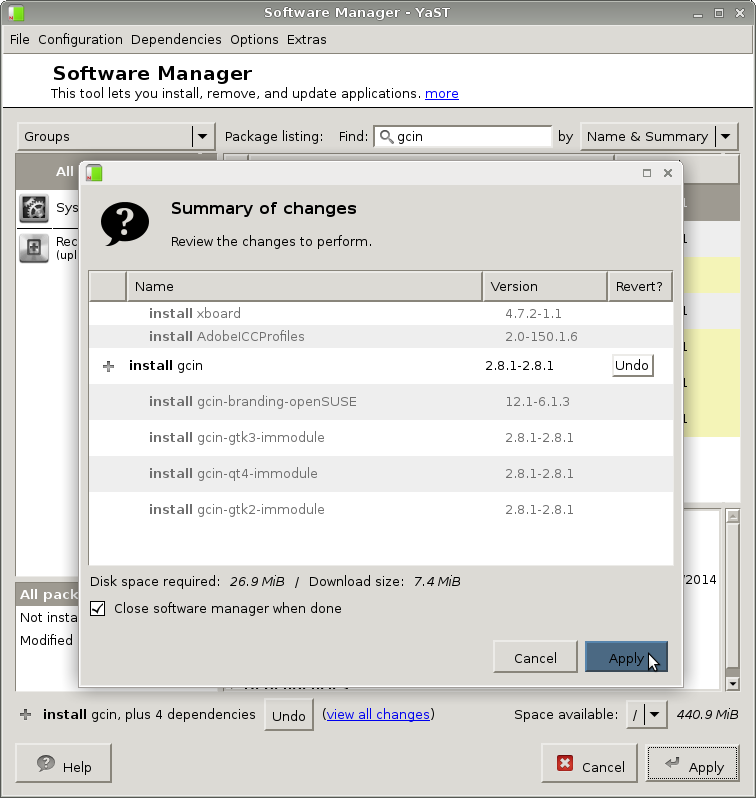756x798 pixels.
Task: Click the magnifier icon in Find field
Action: point(386,136)
